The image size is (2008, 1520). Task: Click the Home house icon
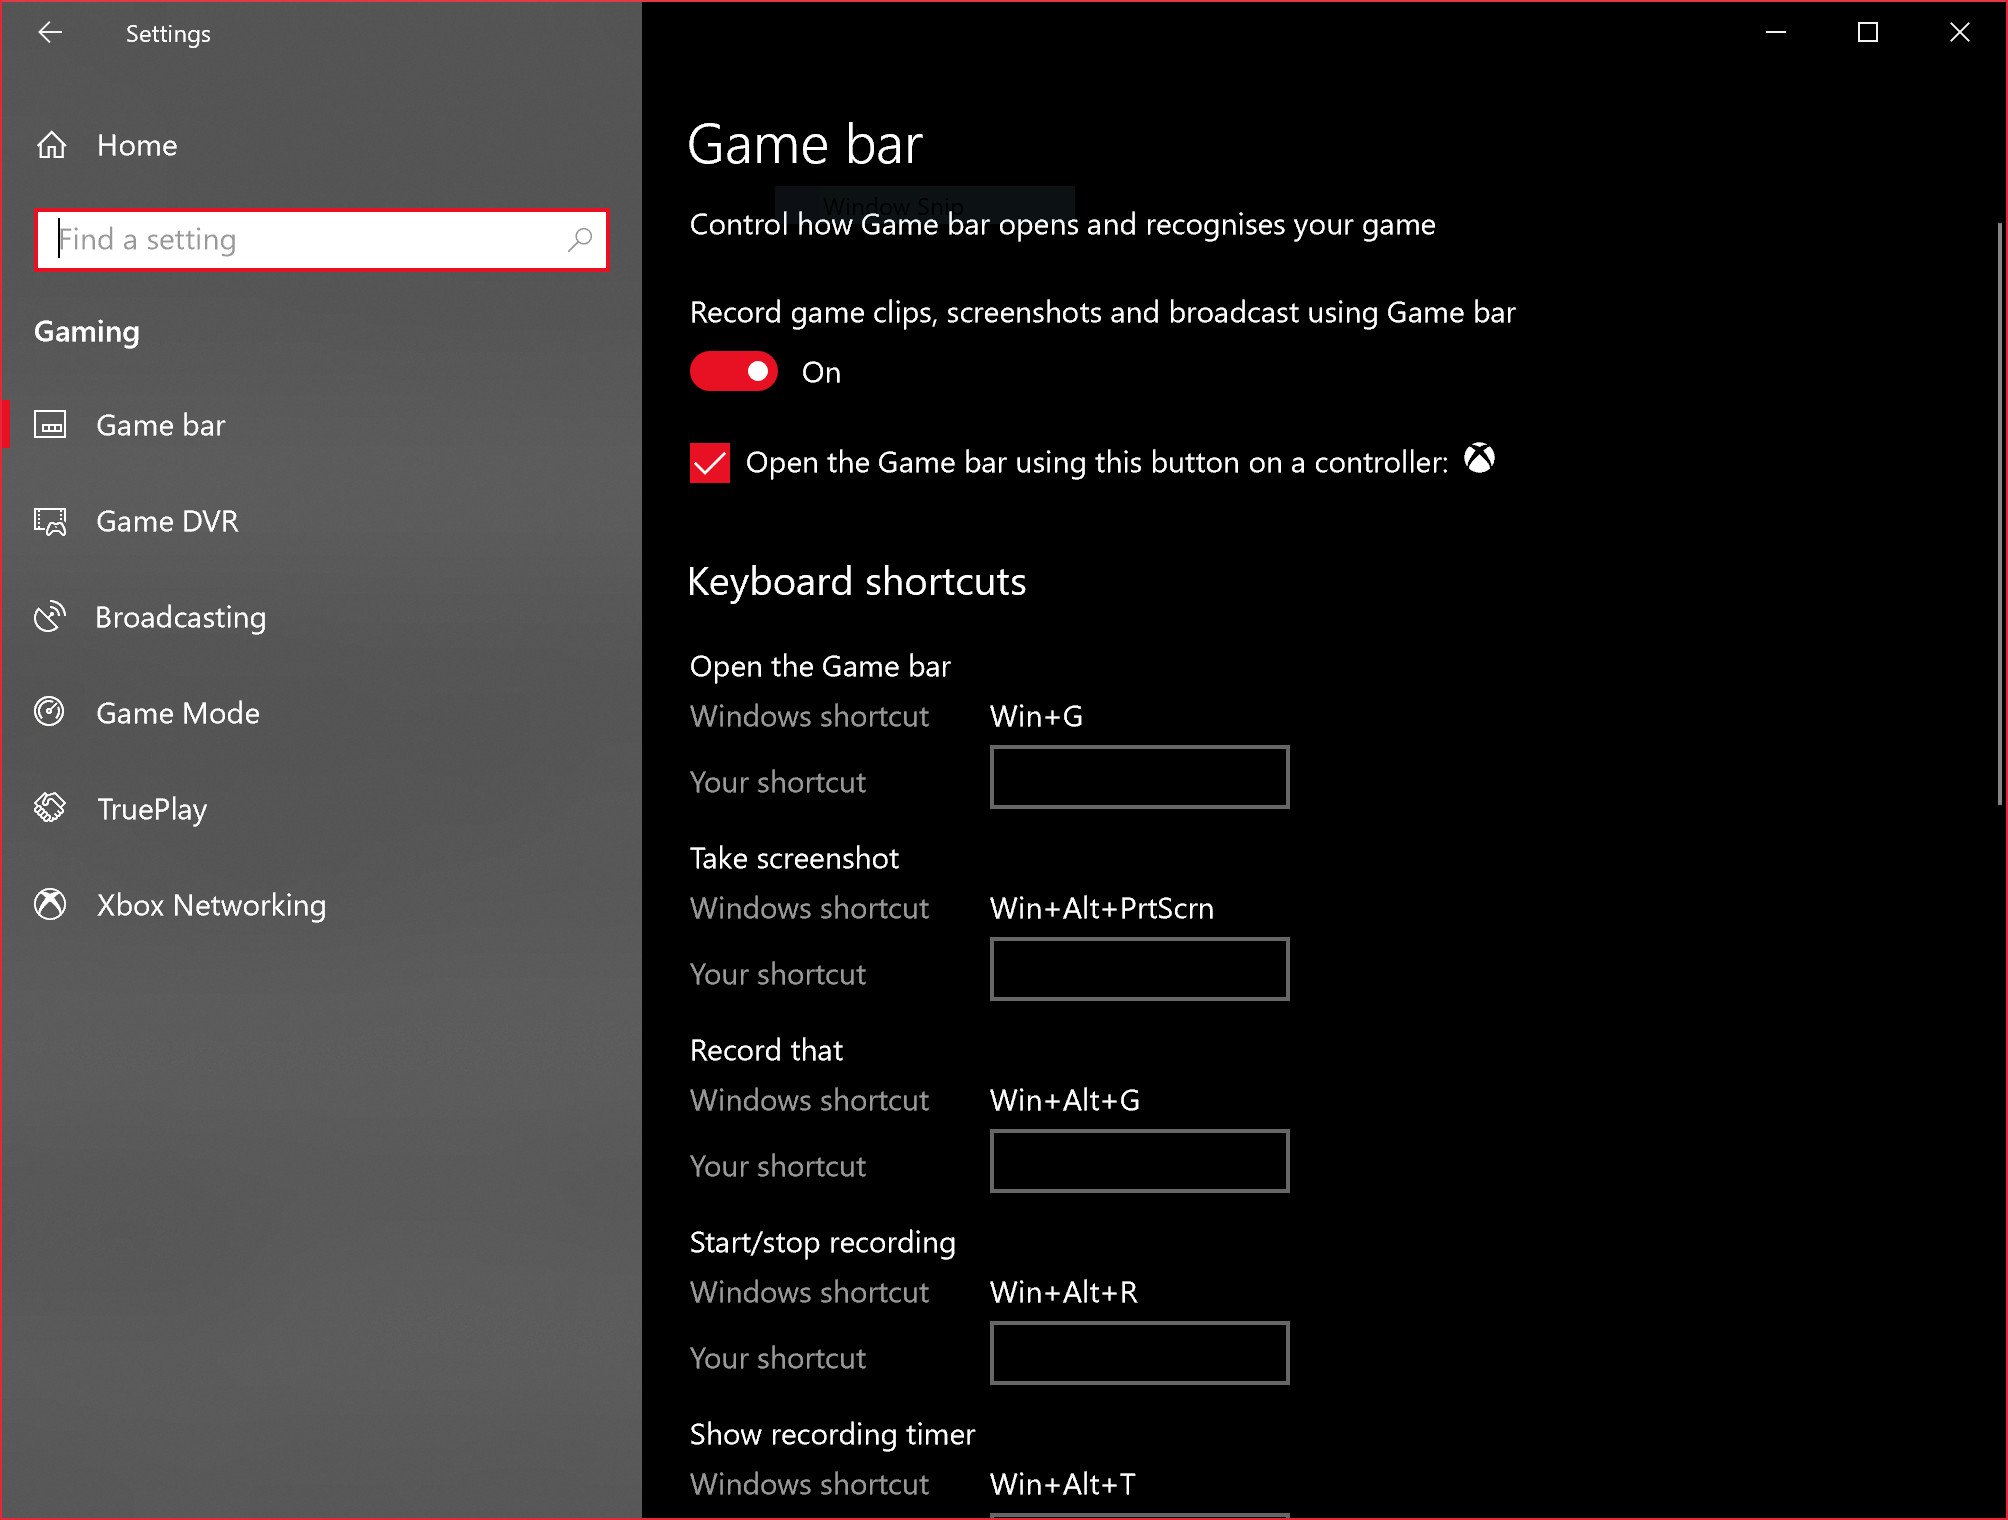(50, 145)
